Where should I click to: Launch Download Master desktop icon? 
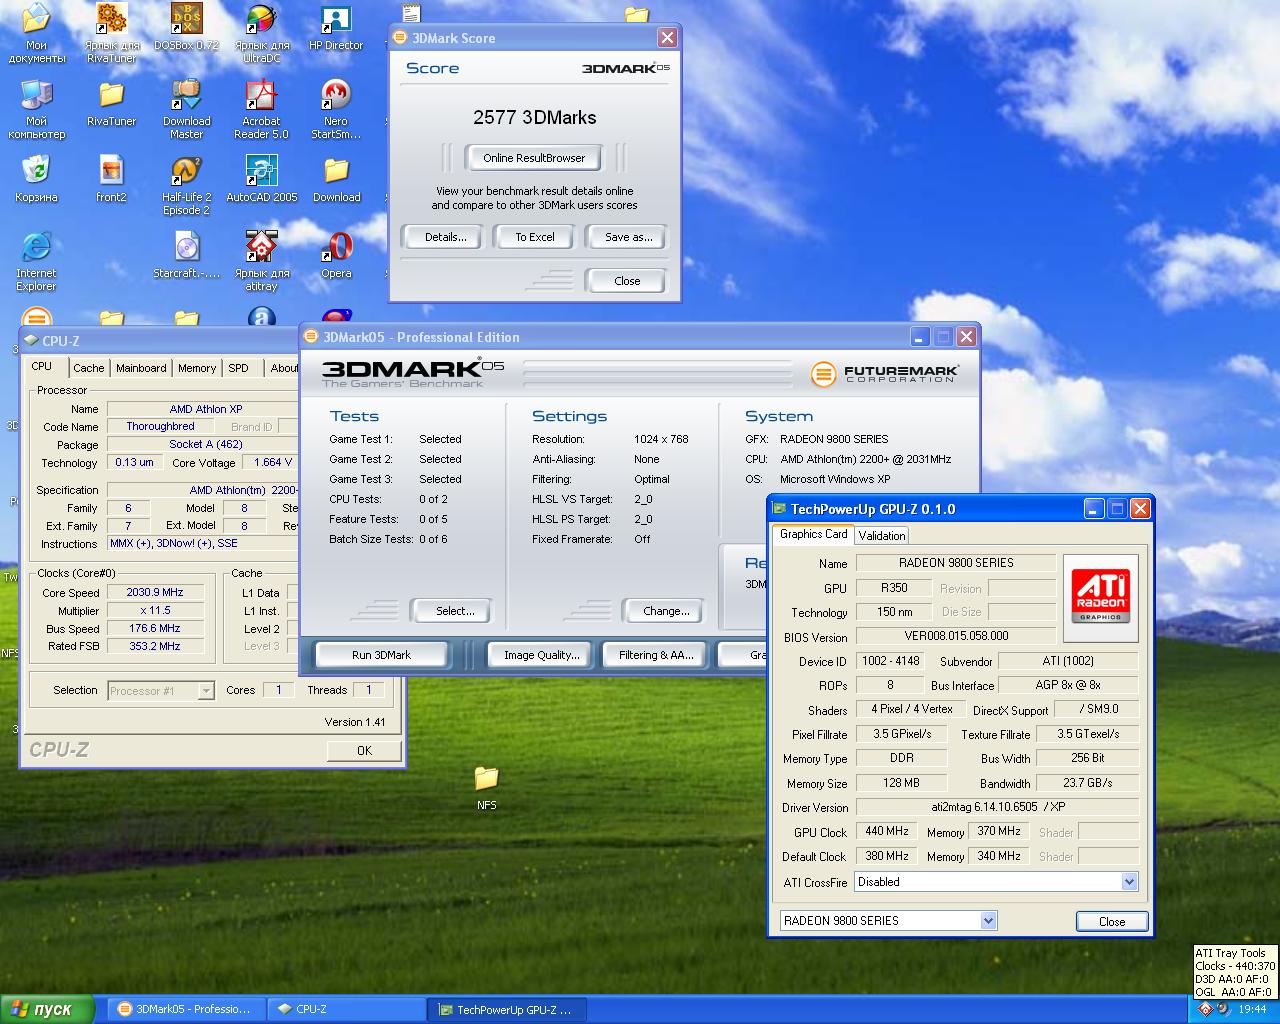pos(186,95)
